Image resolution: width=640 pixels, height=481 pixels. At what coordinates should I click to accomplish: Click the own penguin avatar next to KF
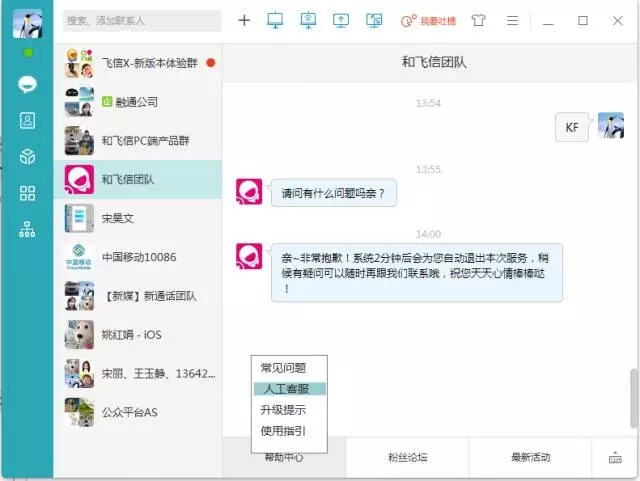coord(611,125)
